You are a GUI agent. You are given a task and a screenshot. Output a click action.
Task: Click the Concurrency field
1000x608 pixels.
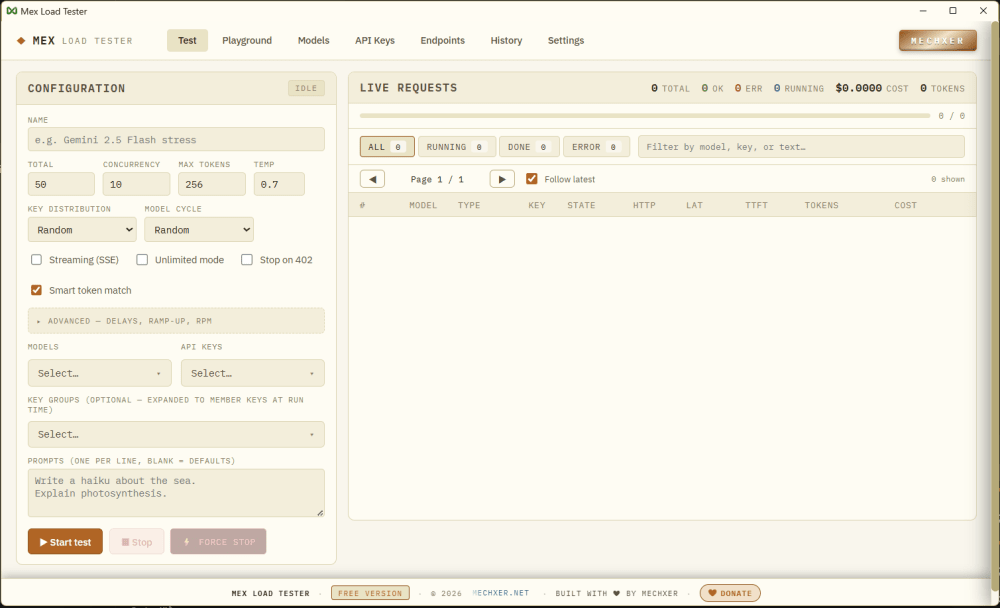[136, 184]
